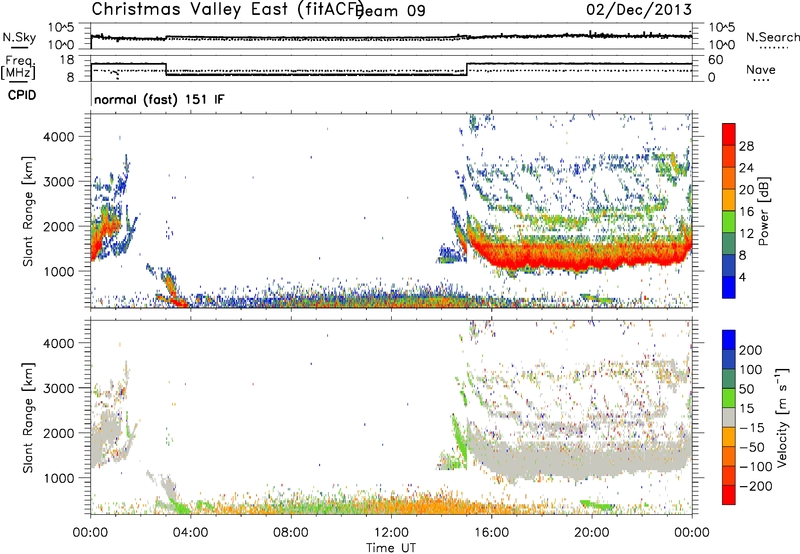Click the 'normal (fast) 151 IF' text
This screenshot has height=554, width=800.
159,99
